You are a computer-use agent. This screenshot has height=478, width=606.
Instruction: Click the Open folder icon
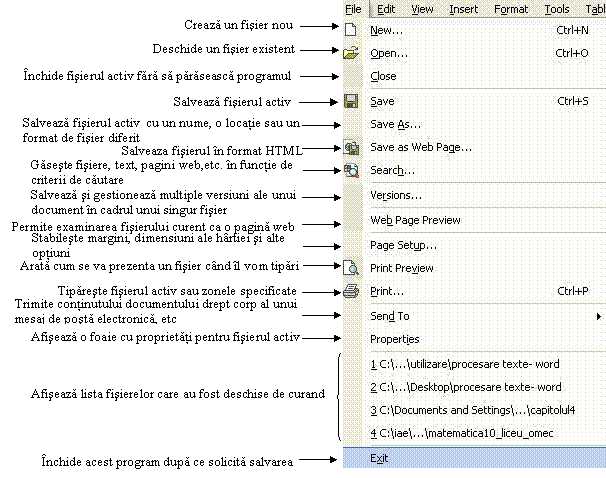pyautogui.click(x=351, y=53)
